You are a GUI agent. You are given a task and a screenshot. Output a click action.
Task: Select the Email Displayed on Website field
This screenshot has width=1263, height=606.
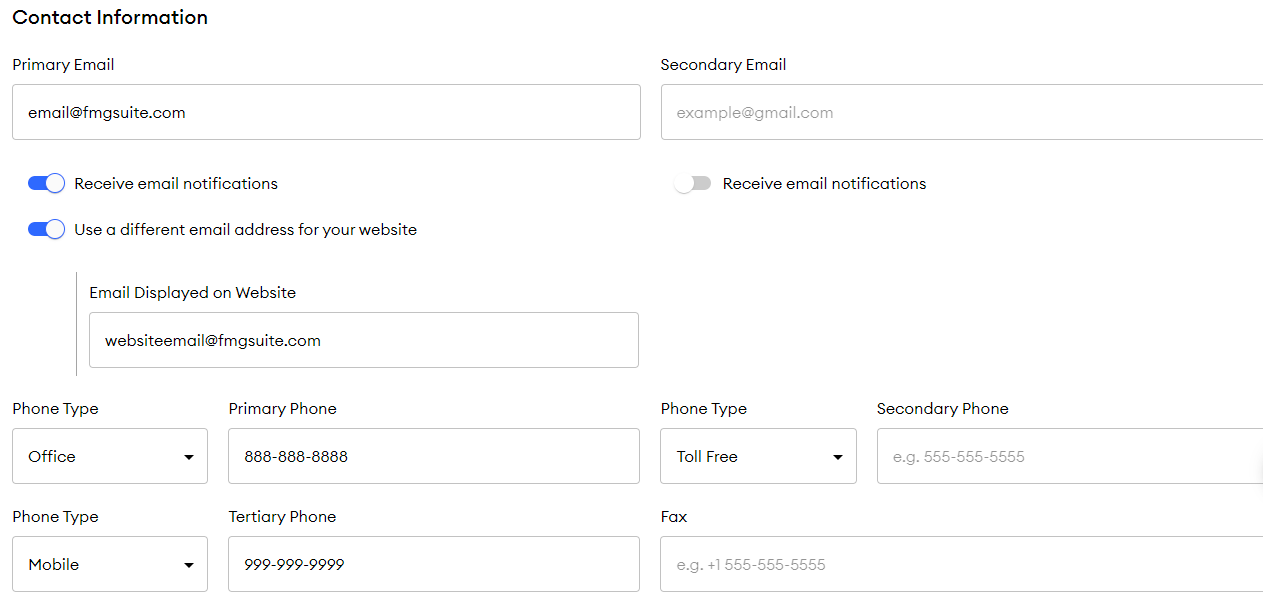click(x=363, y=340)
